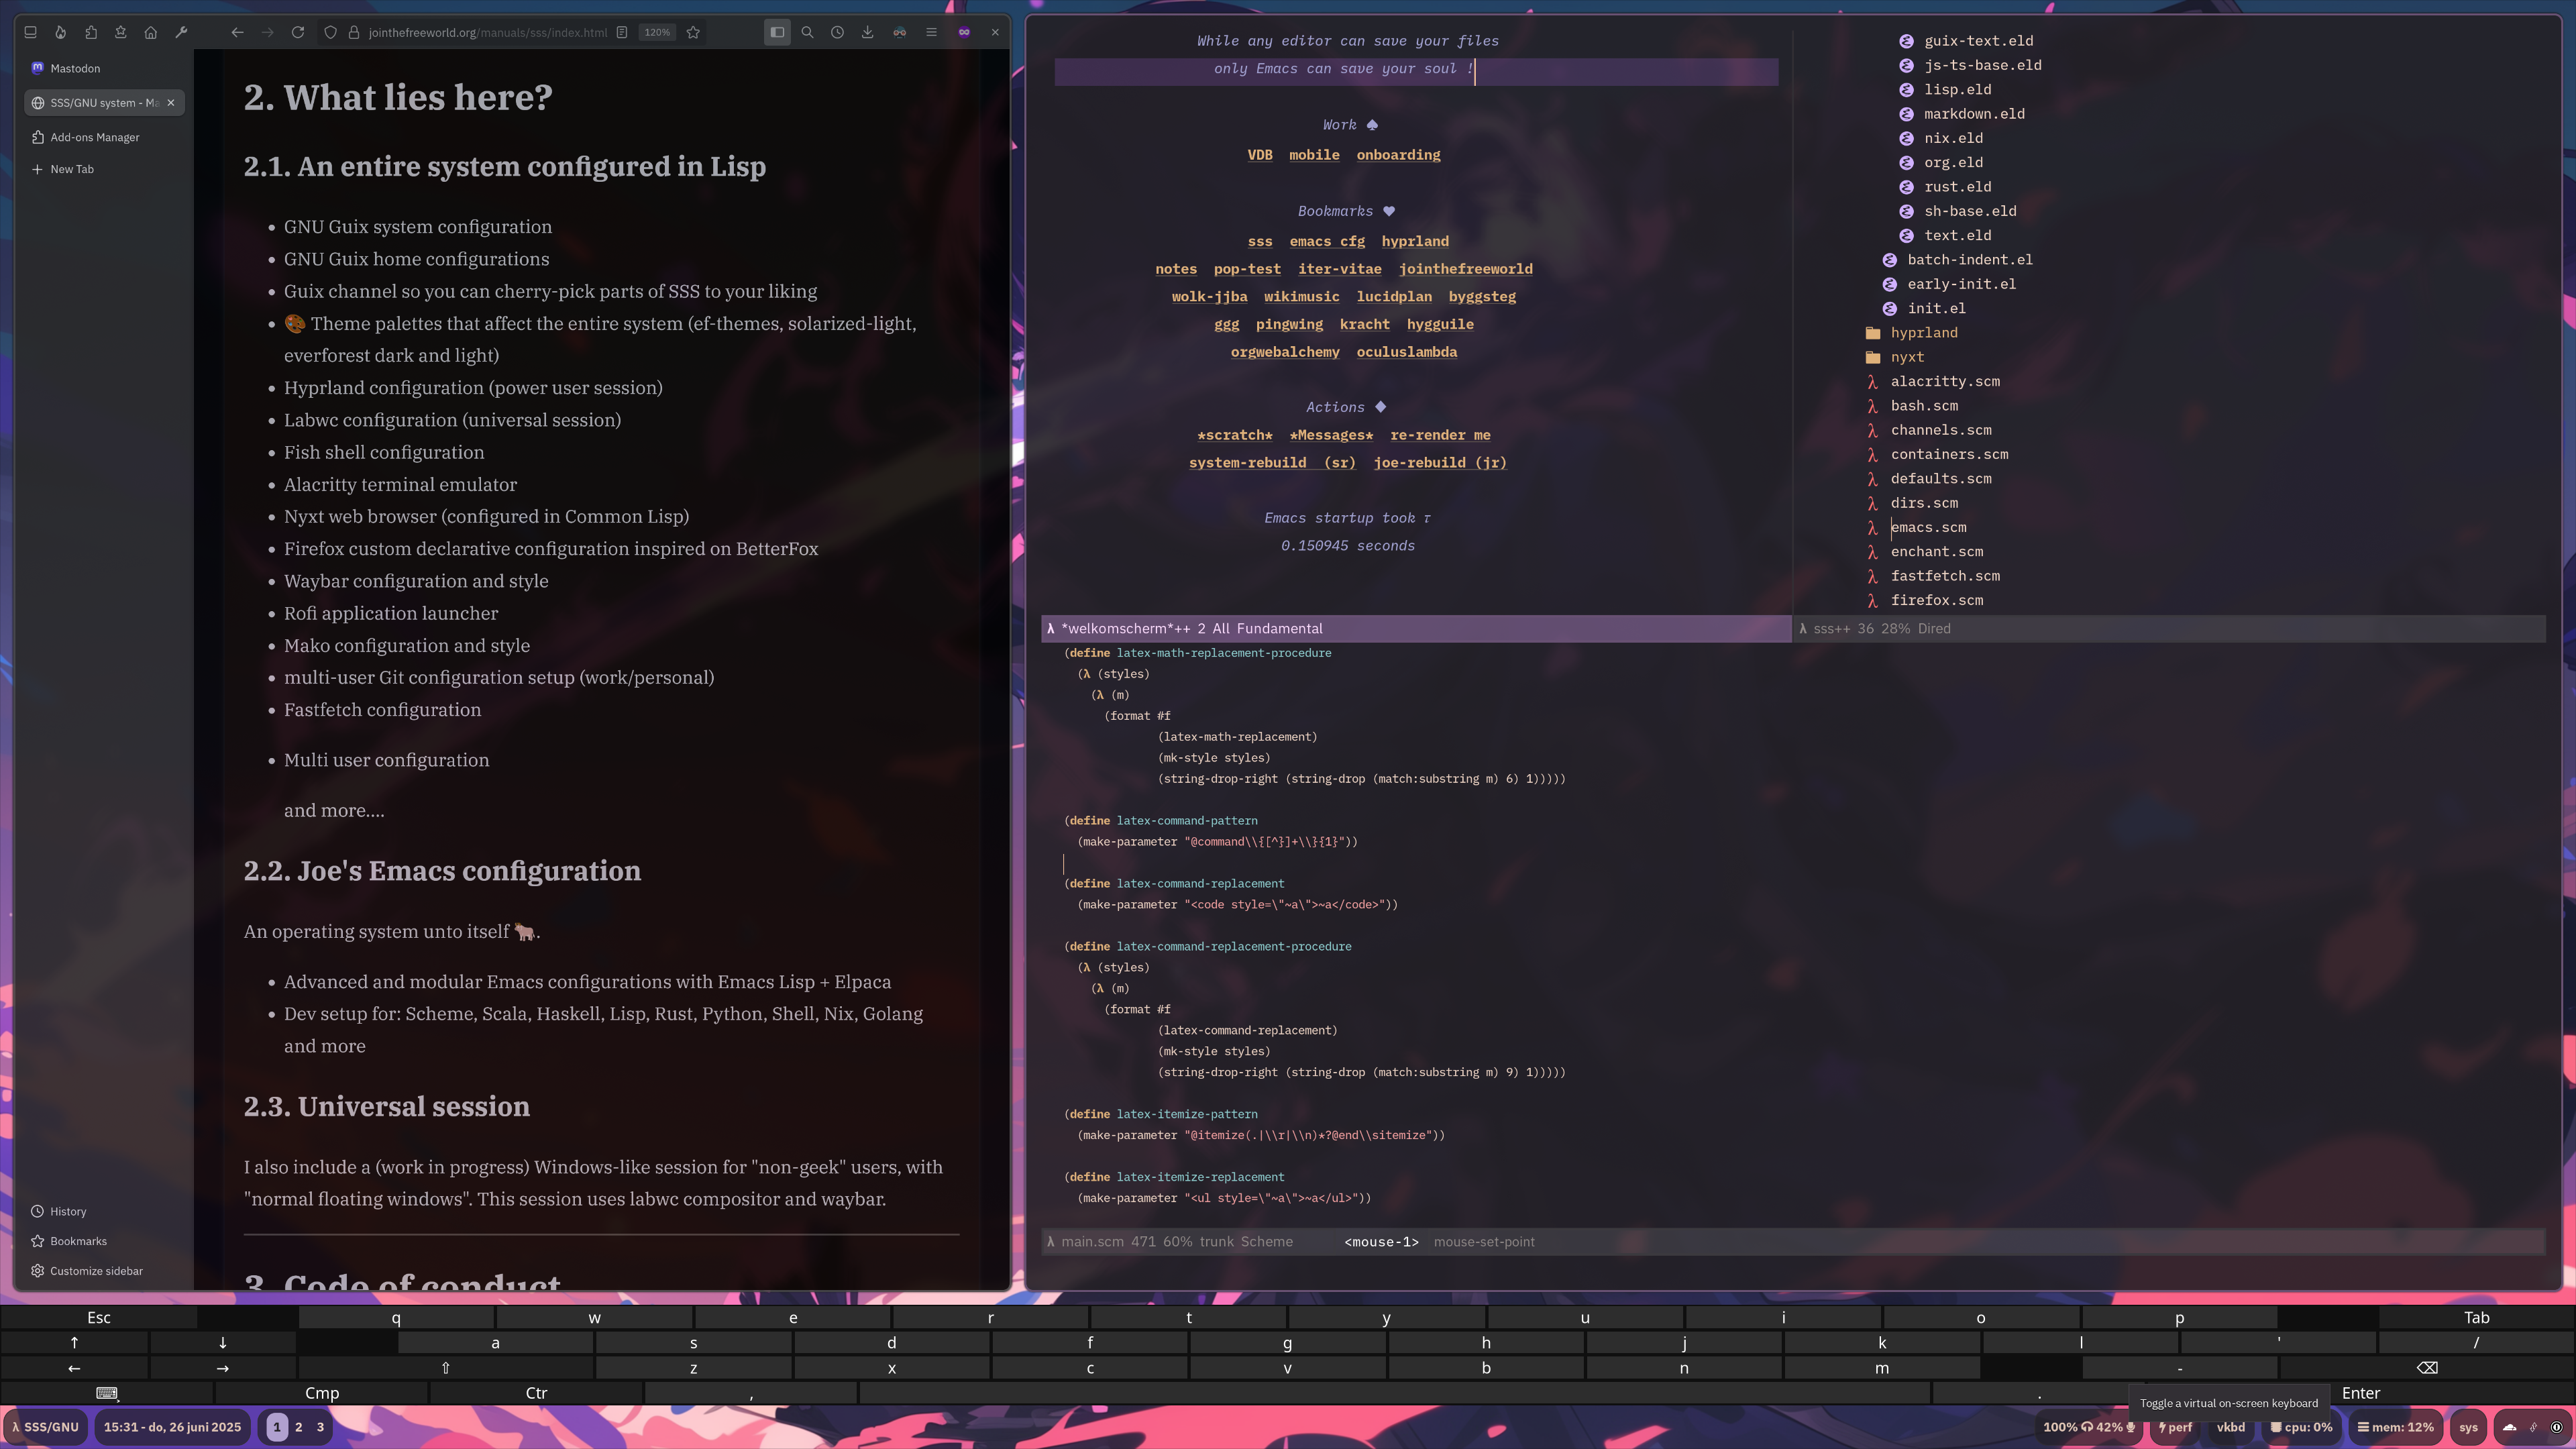Toggle the perf power profile module
The height and width of the screenshot is (1449, 2576).
coord(2175,1427)
